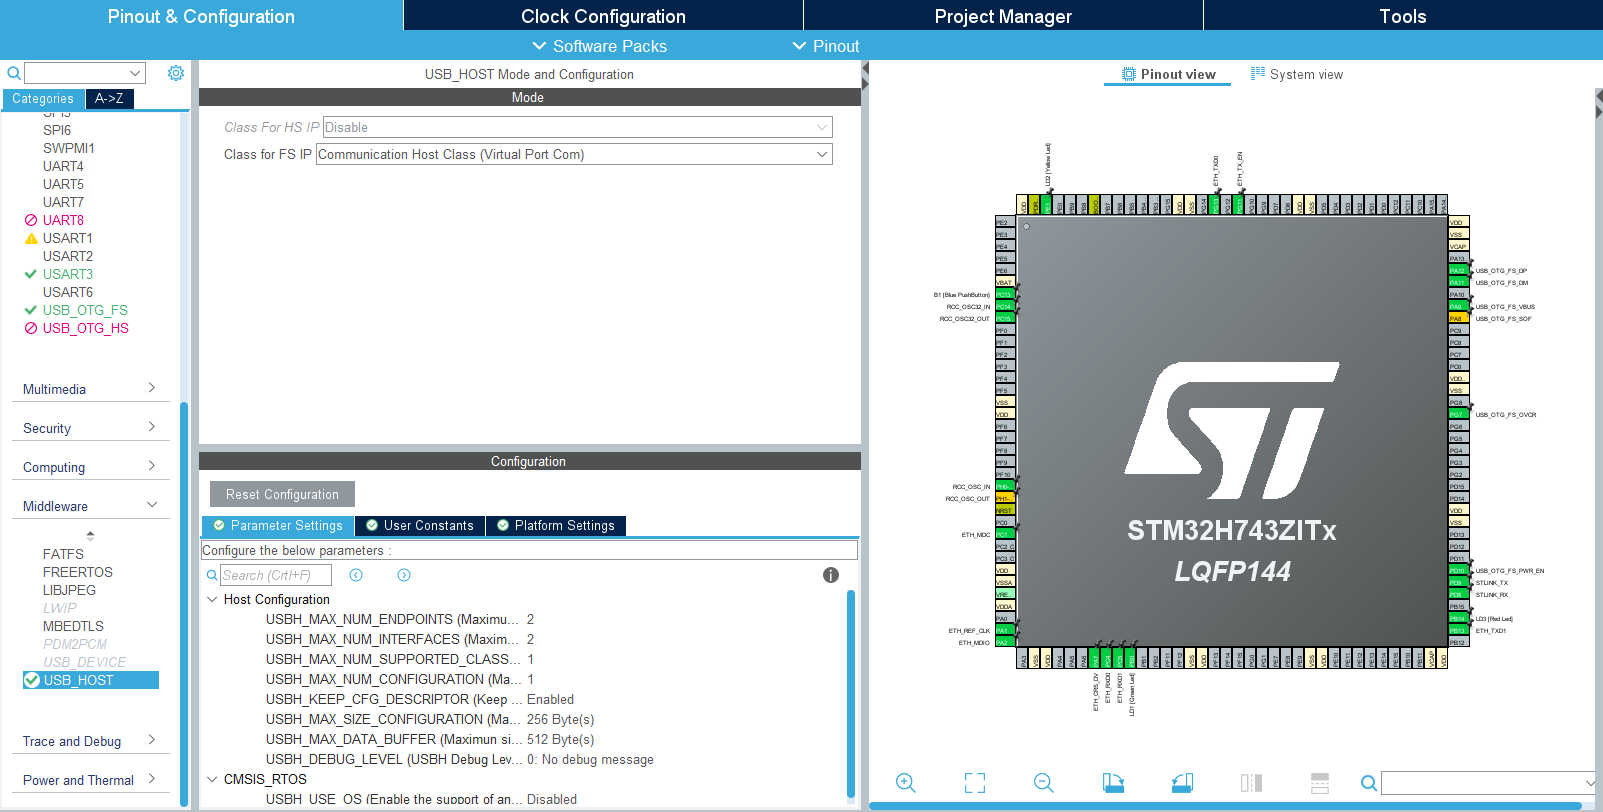Fit the pinout view to screen
1603x812 pixels.
tap(975, 783)
